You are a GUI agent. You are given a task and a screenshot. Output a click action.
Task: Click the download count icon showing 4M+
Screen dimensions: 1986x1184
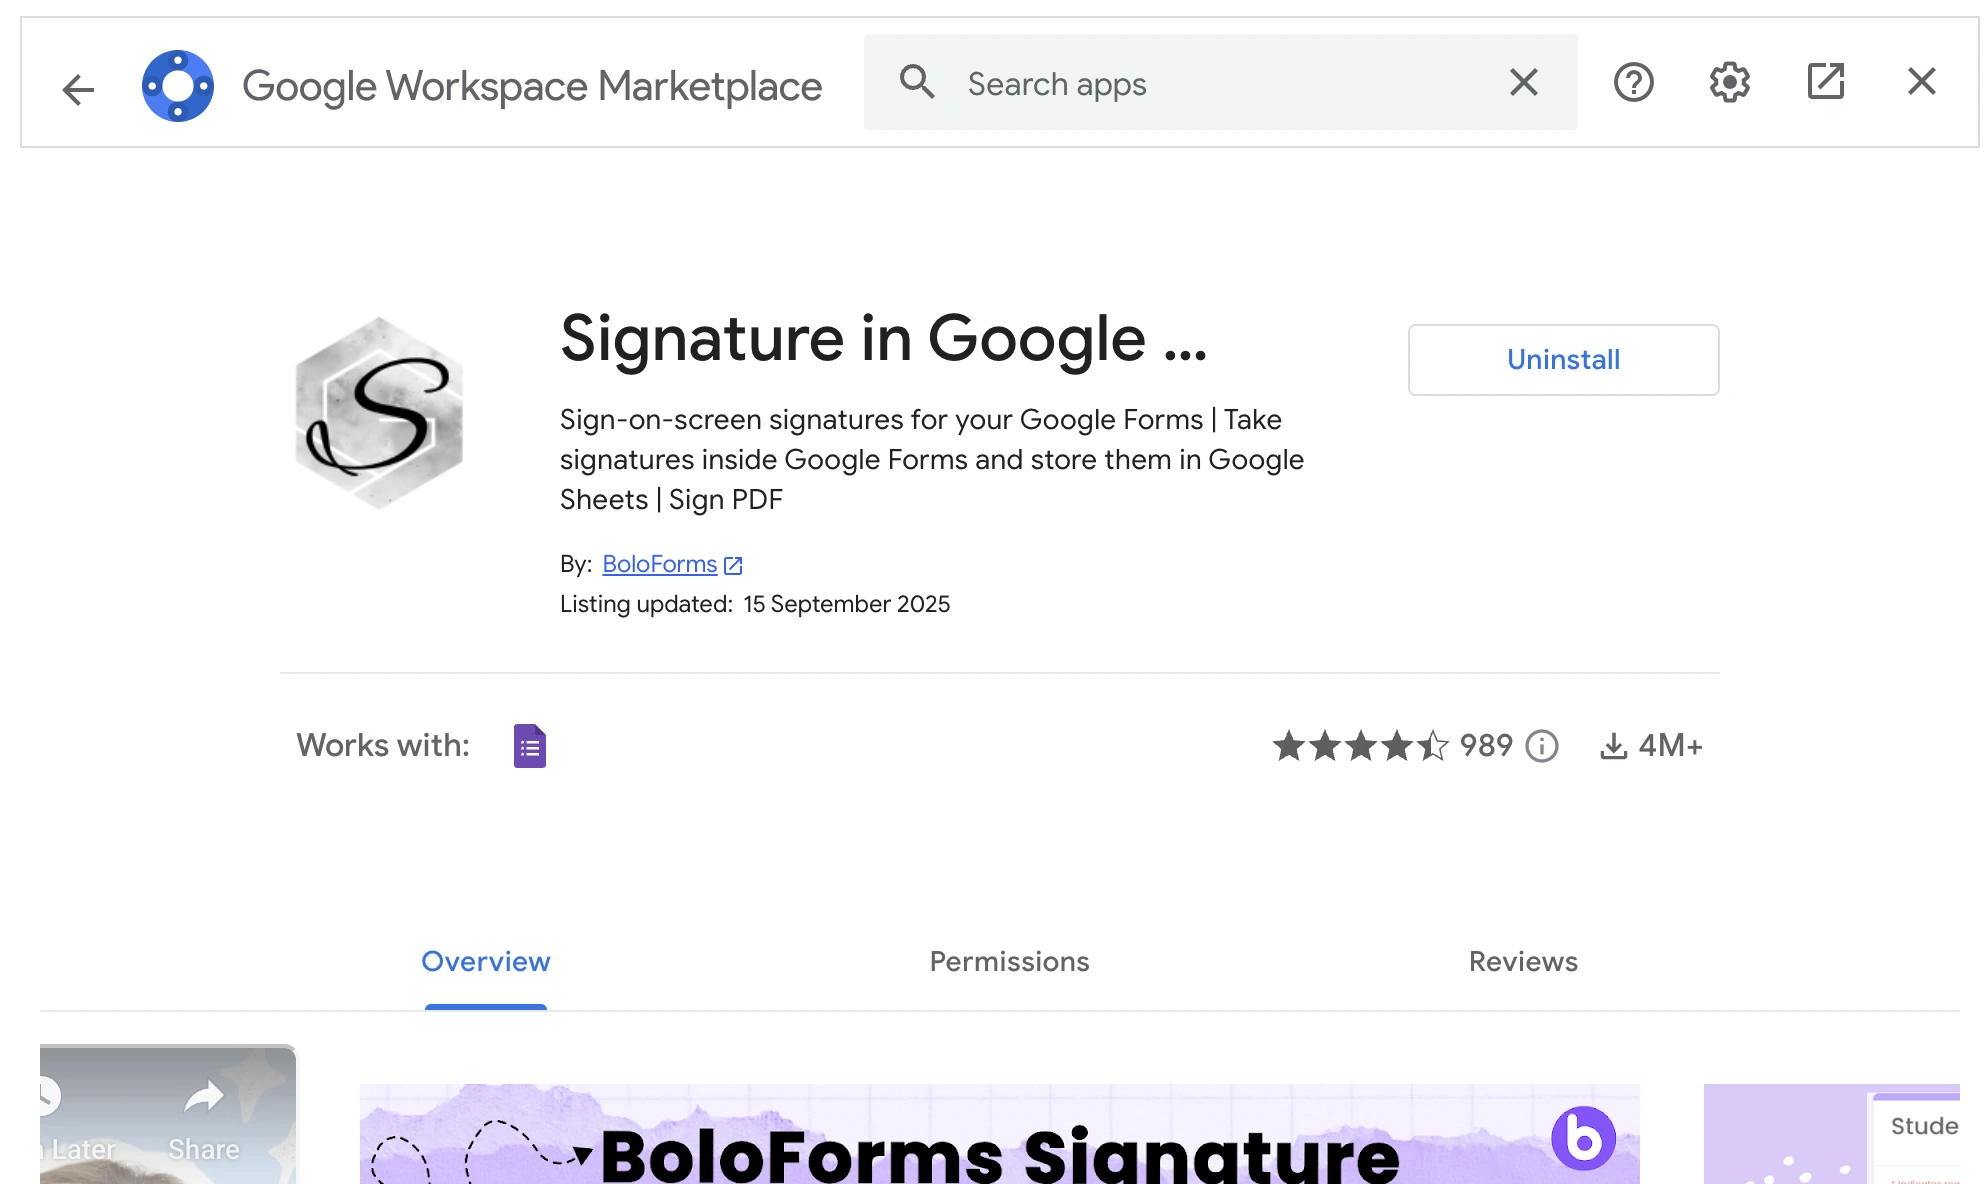[1614, 745]
